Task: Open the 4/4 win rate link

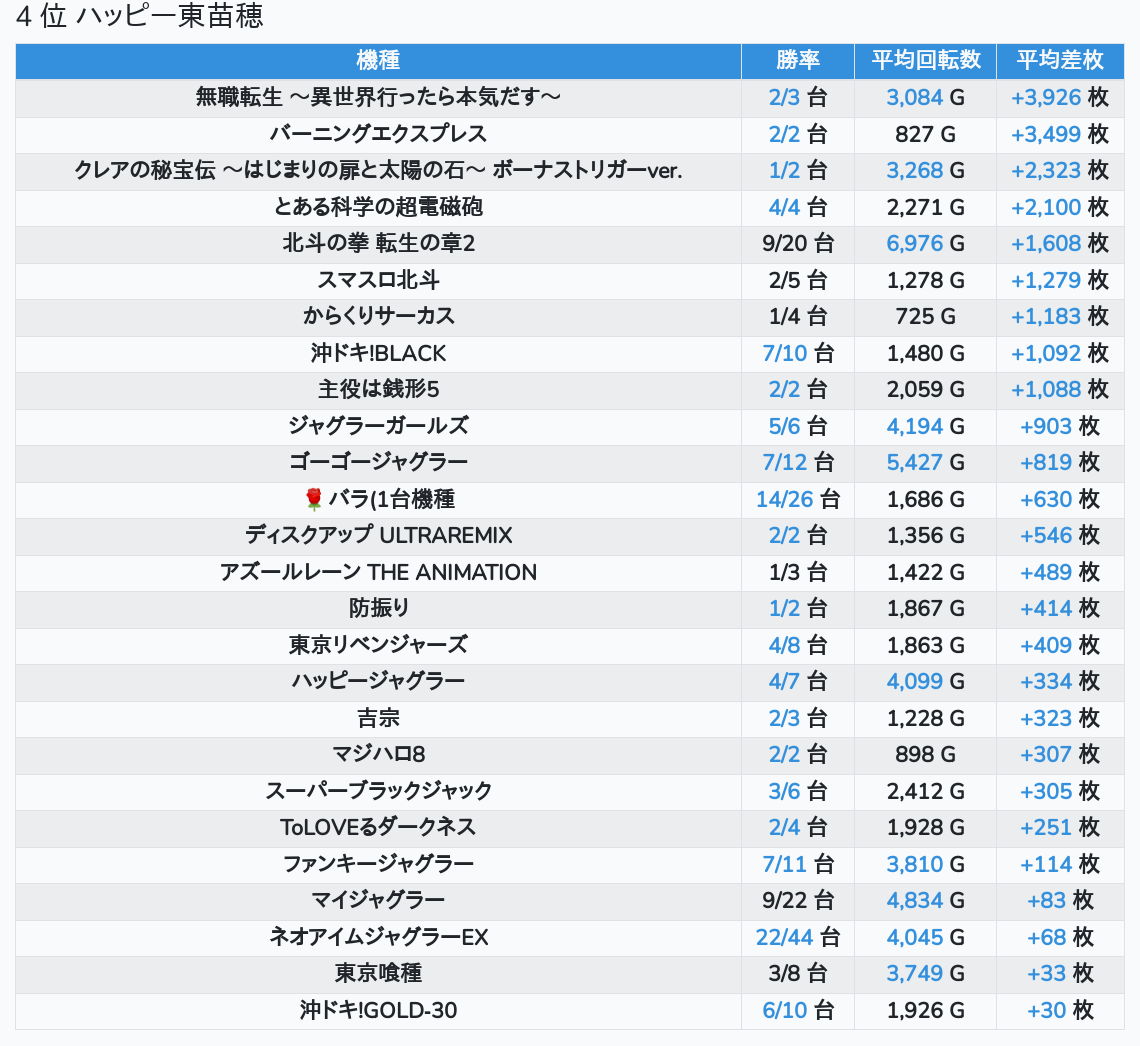Action: click(784, 207)
